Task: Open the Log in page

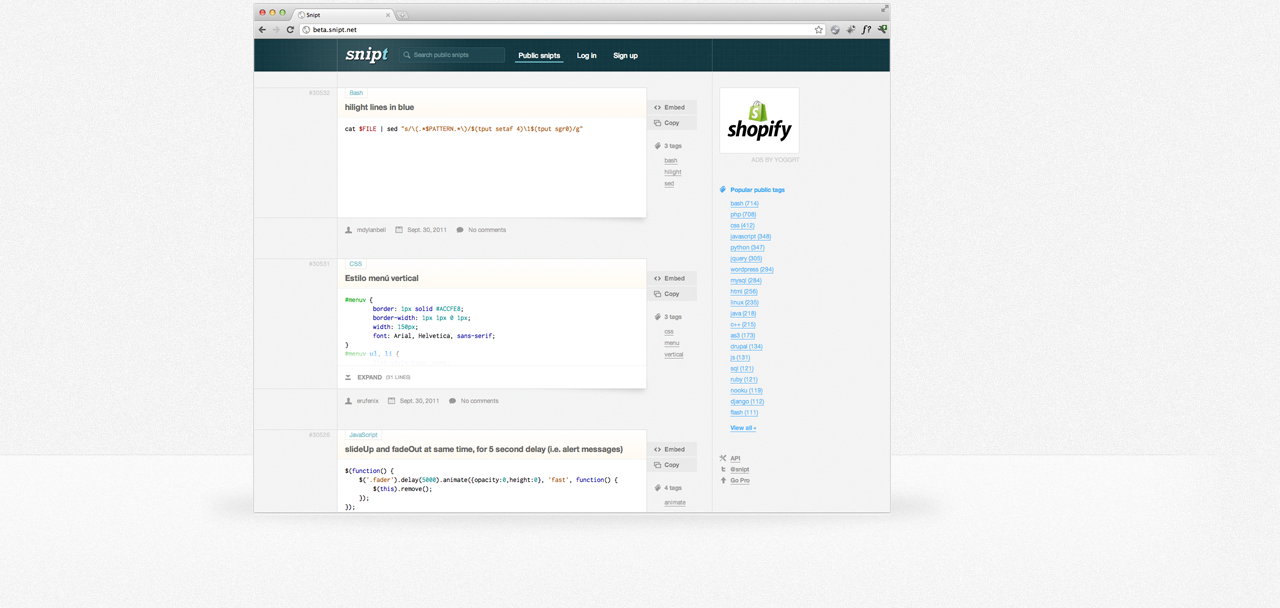Action: [x=586, y=56]
